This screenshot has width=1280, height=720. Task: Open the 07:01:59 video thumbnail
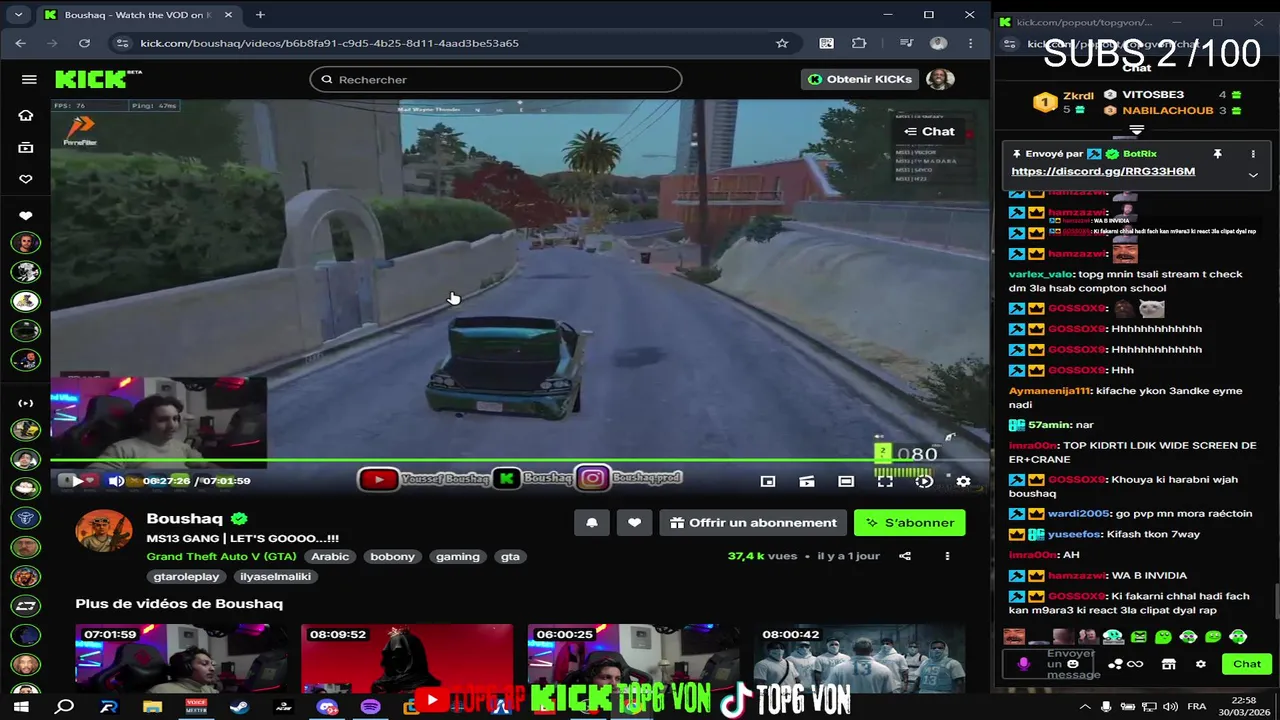[181, 658]
